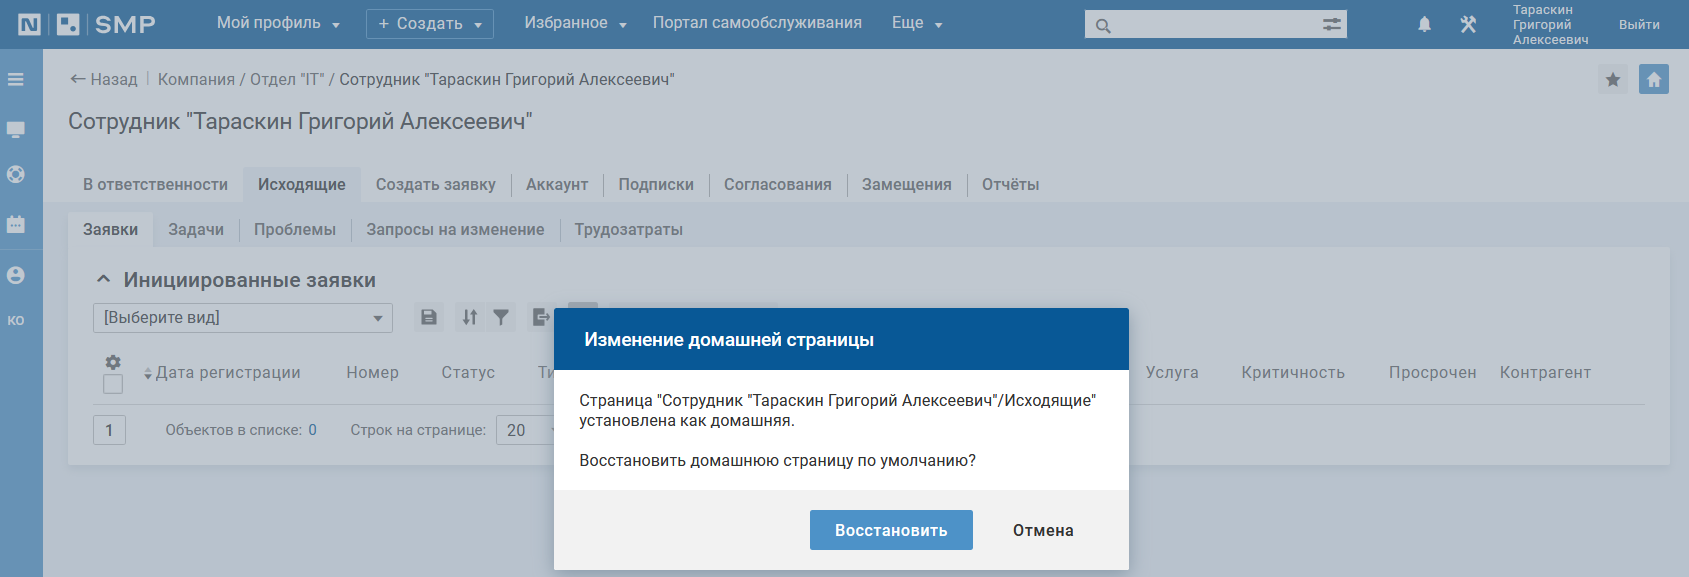Open the admin tools hammer-and-wrench icon
This screenshot has width=1689, height=577.
tap(1468, 25)
